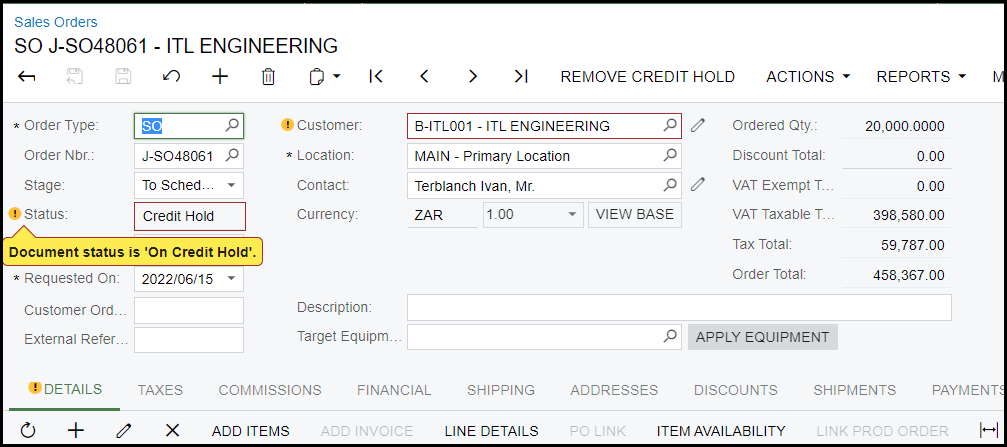Expand the currency rate dropdown
The image size is (1007, 447).
tap(572, 215)
